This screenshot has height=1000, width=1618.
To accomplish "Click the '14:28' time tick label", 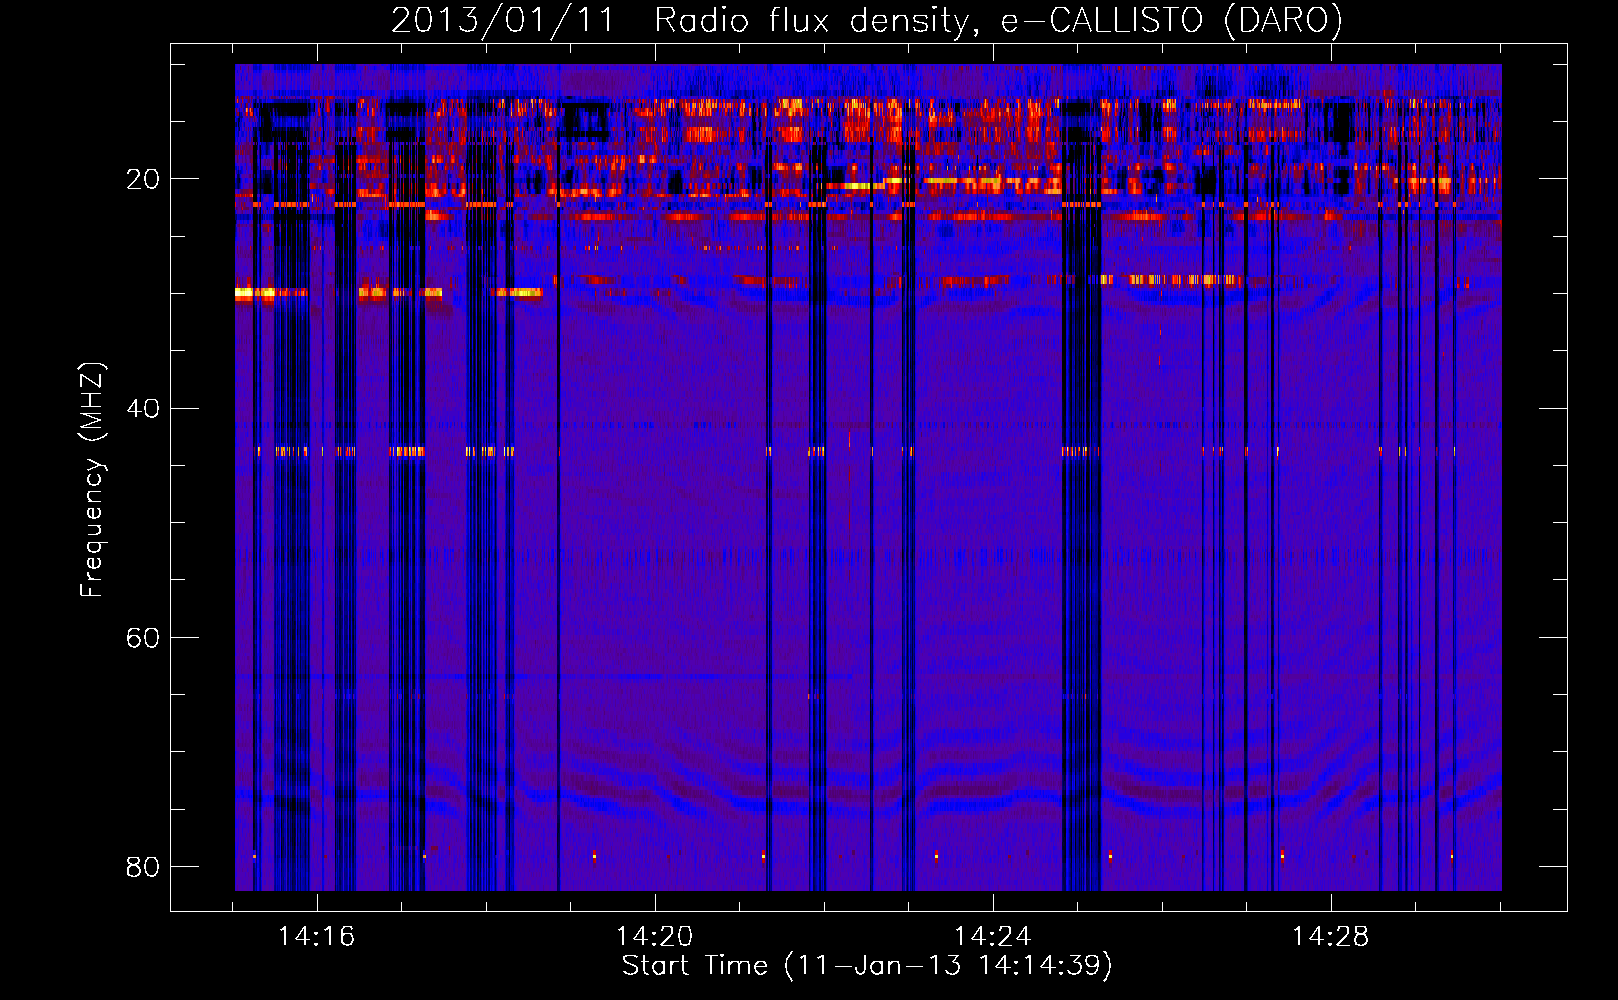I will (1331, 937).
